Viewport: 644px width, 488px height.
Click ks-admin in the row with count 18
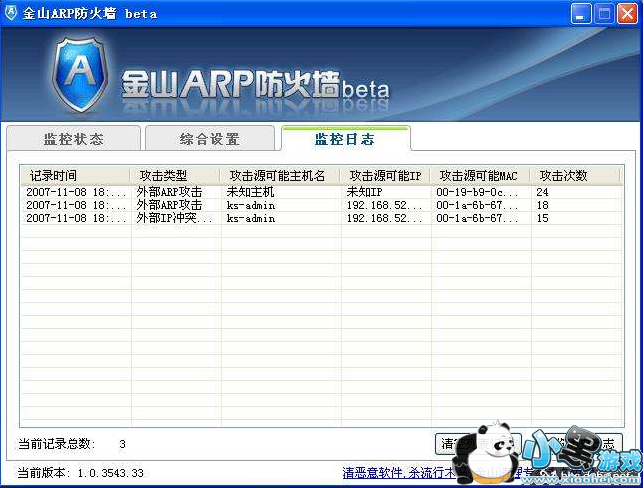[x=251, y=205]
